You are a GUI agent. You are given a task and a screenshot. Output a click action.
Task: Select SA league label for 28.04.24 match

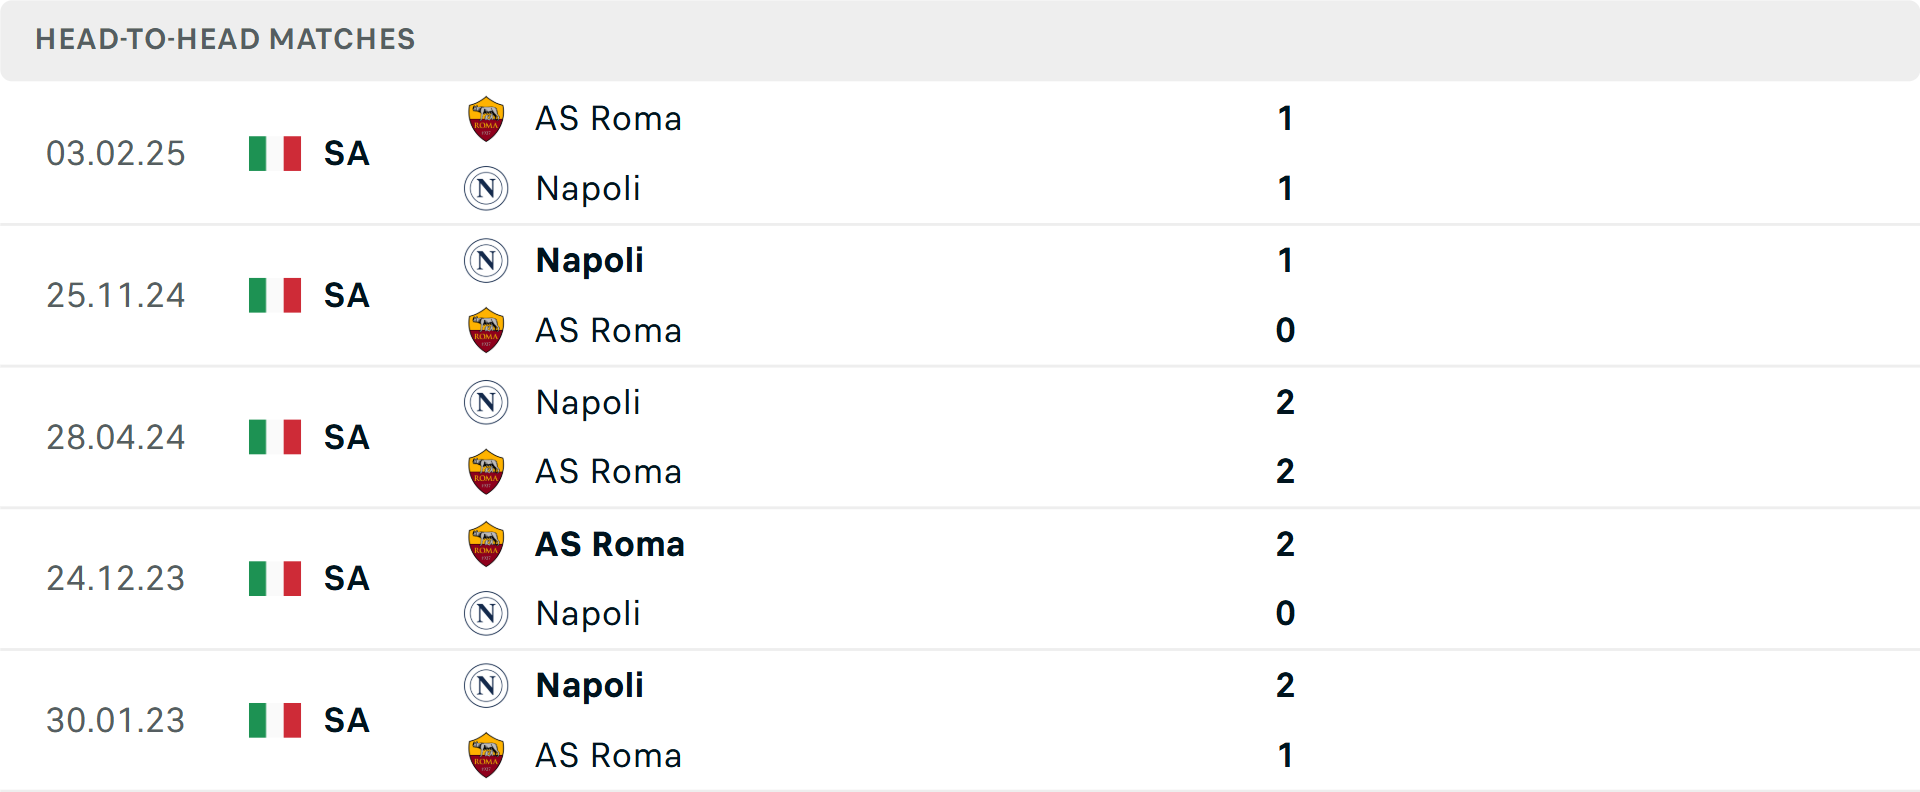(x=347, y=438)
